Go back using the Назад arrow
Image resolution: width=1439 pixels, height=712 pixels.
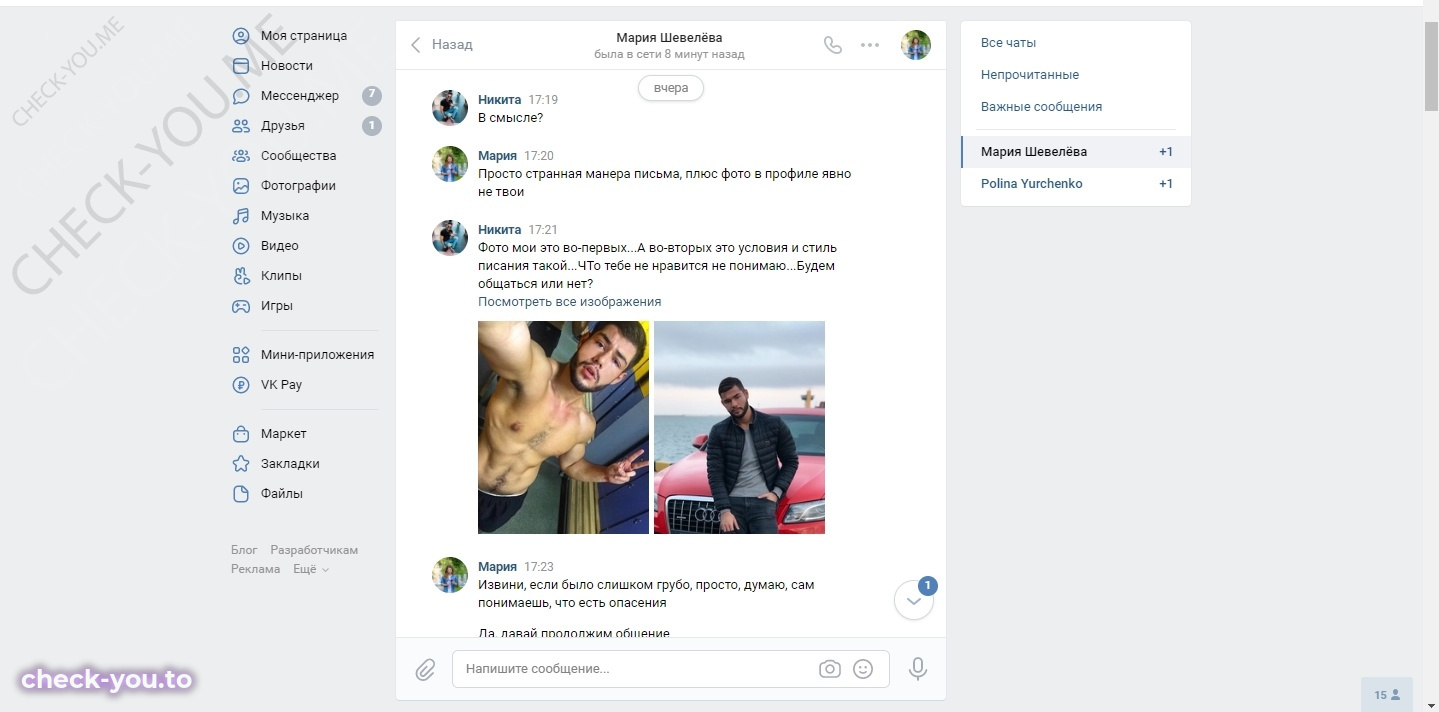click(441, 45)
